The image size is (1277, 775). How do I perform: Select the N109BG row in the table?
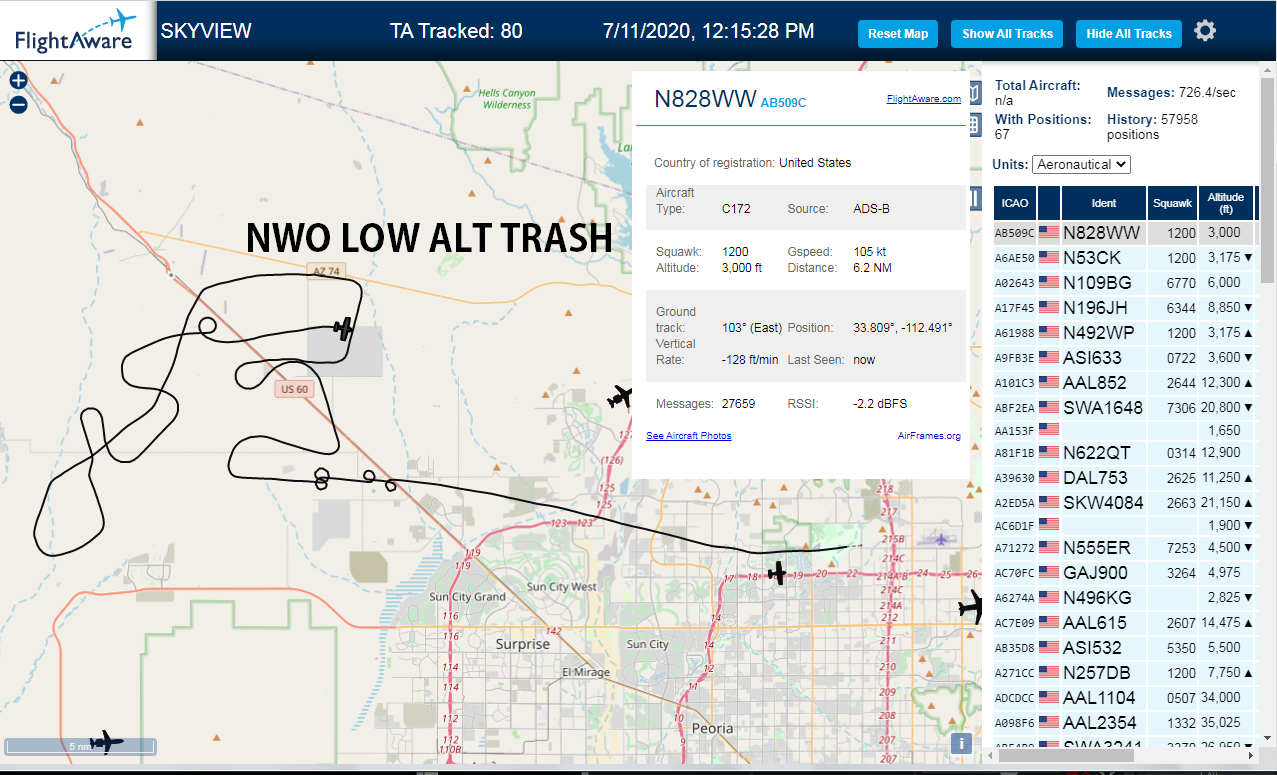point(1123,283)
